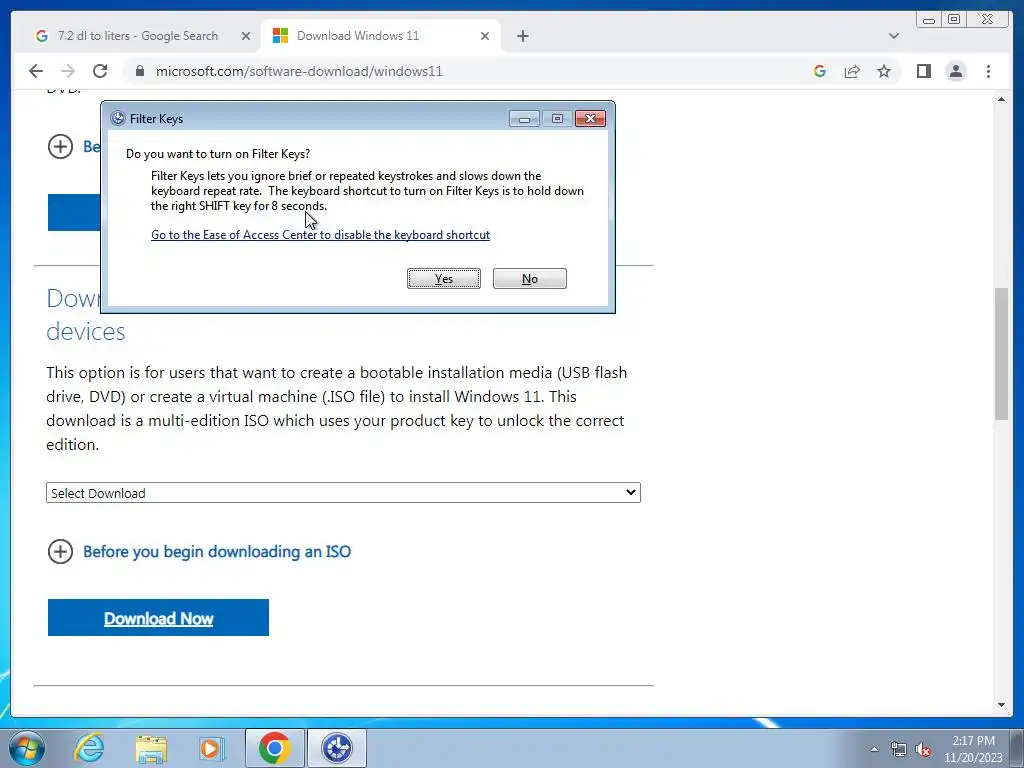The image size is (1024, 768).
Task: Click the muted volume tray icon
Action: (923, 749)
